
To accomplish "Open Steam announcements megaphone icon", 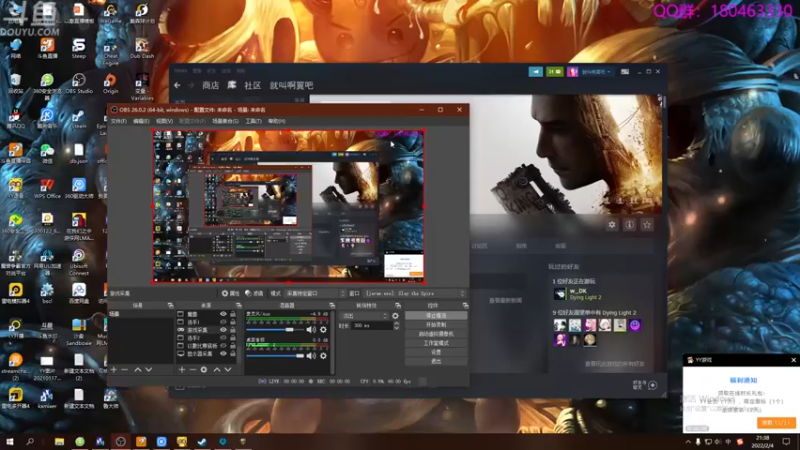I will (536, 72).
